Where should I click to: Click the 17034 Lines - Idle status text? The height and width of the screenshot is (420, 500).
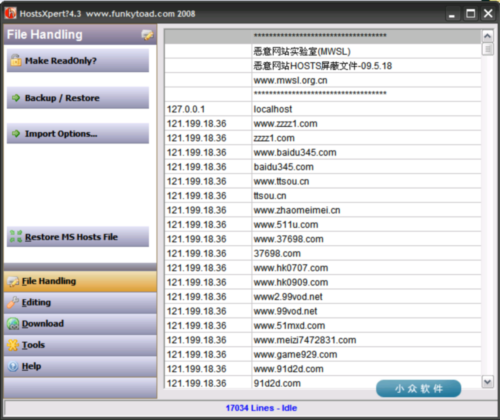(261, 408)
